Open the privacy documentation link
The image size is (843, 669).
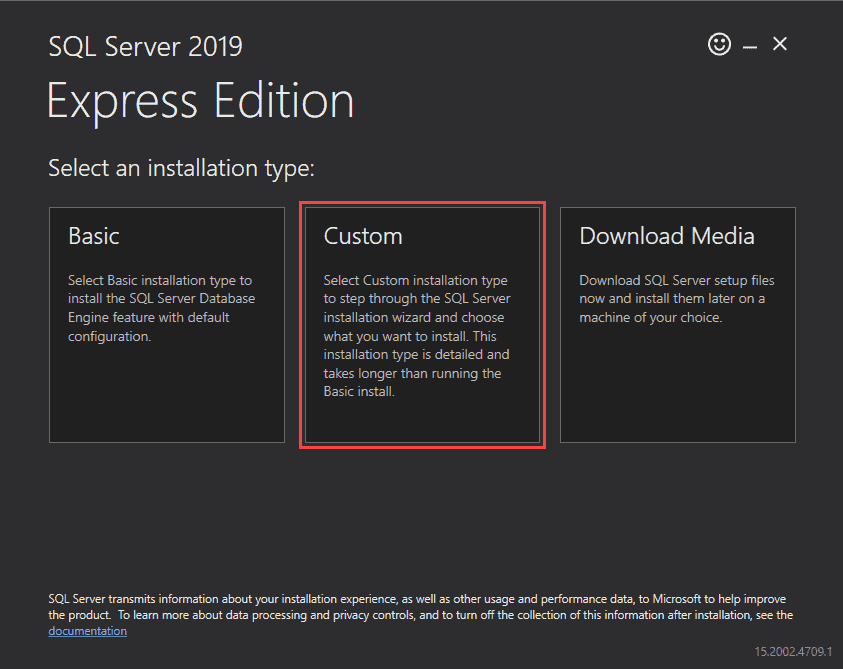coord(88,631)
